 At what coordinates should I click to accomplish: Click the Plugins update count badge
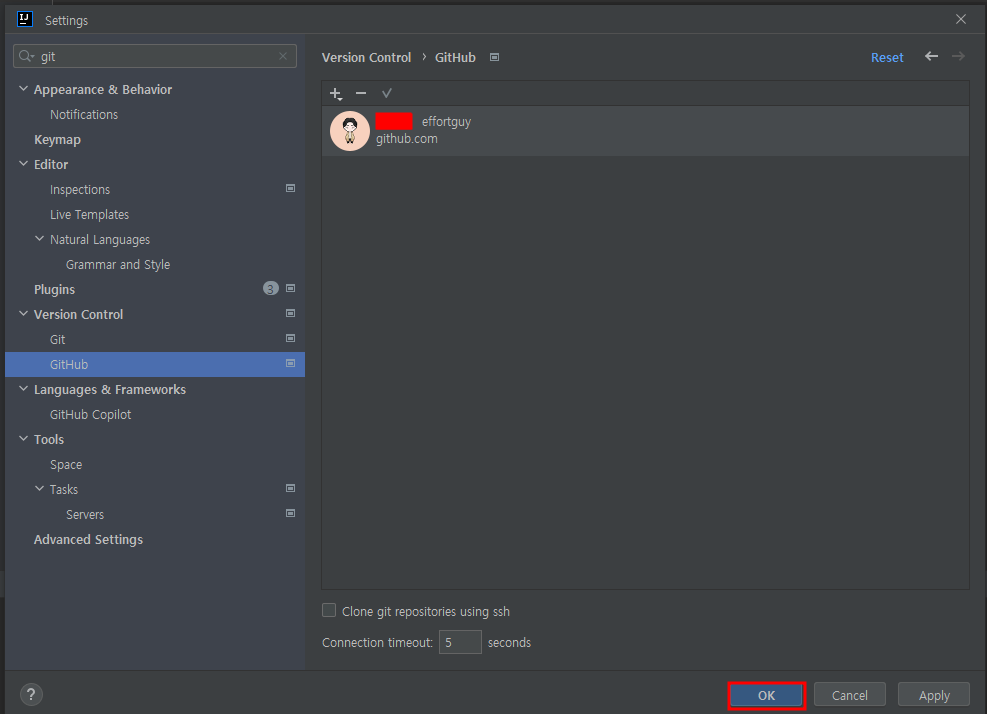point(271,288)
